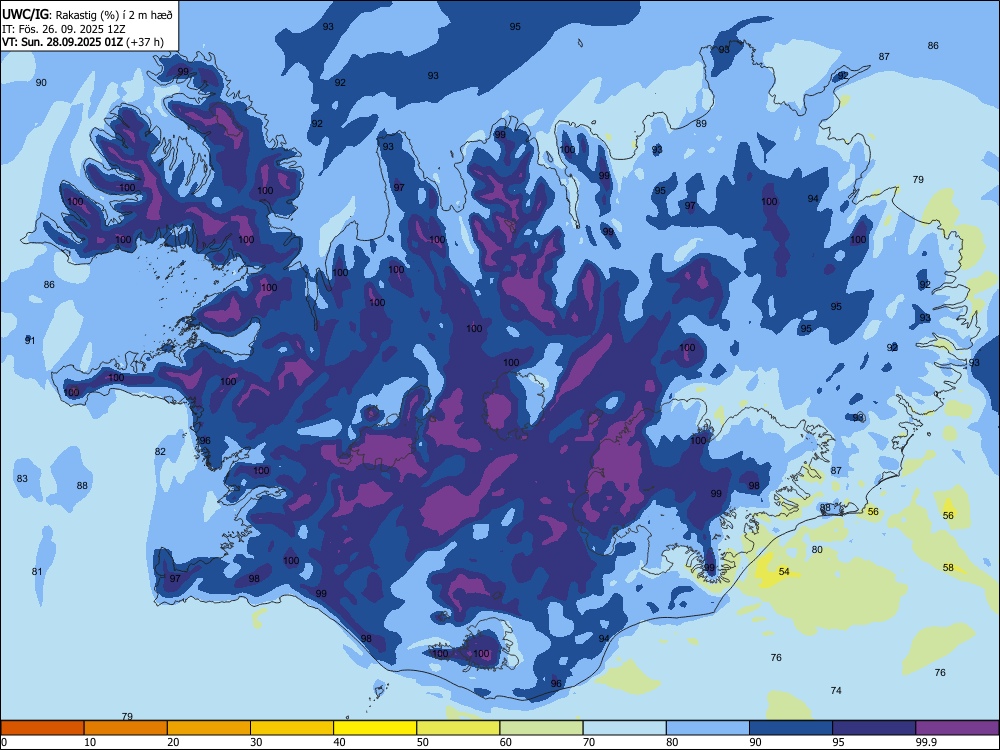The width and height of the screenshot is (1000, 750).
Task: Click the 90–95 medium blue legend swatch
Action: click(791, 728)
